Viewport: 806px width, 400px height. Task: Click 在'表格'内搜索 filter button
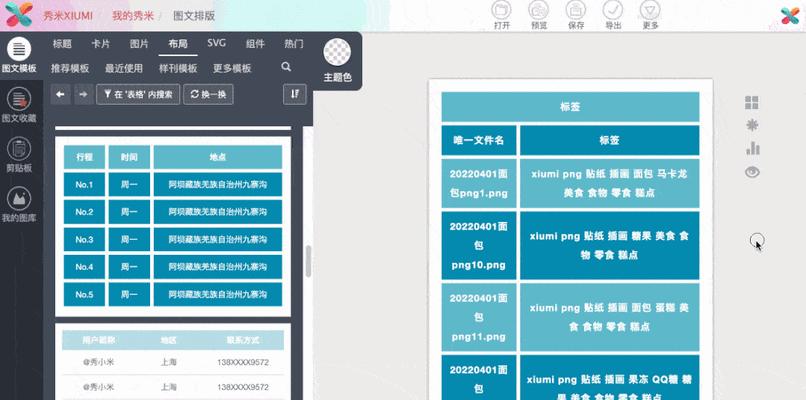[x=138, y=94]
